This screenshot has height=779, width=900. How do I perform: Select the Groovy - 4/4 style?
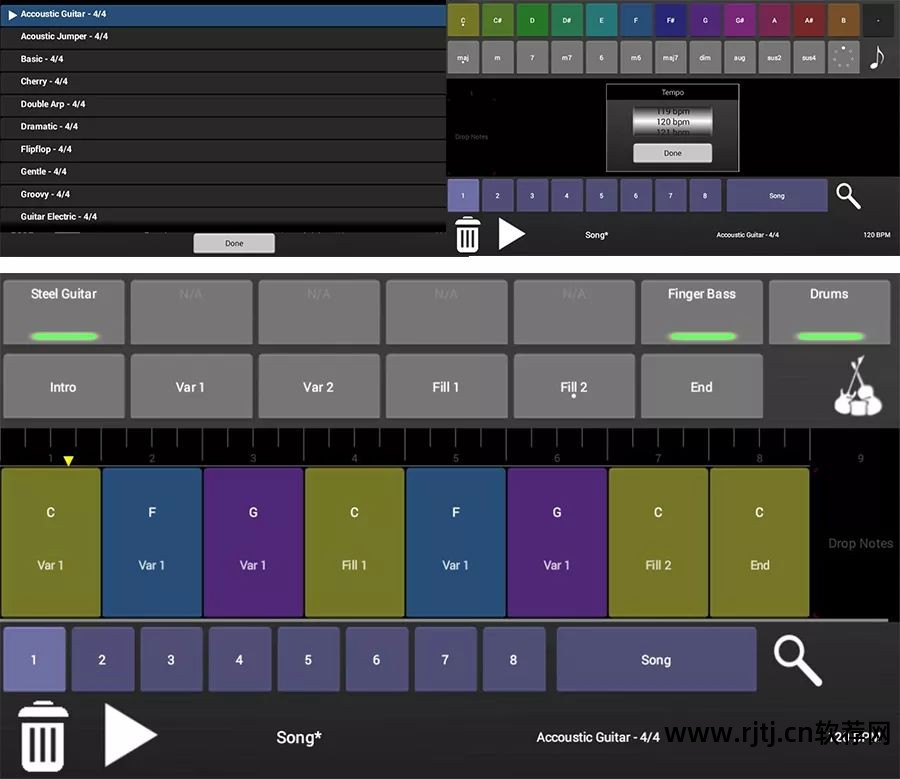click(223, 195)
